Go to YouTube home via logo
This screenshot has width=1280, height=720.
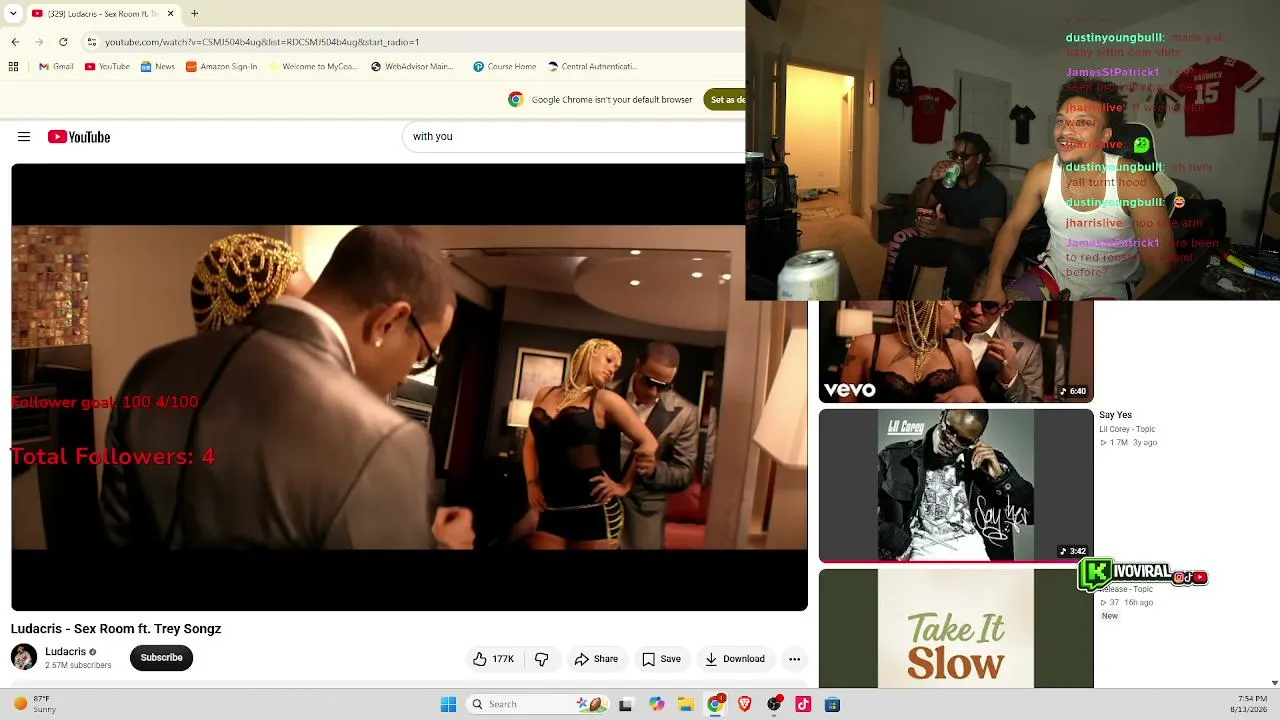pos(79,137)
